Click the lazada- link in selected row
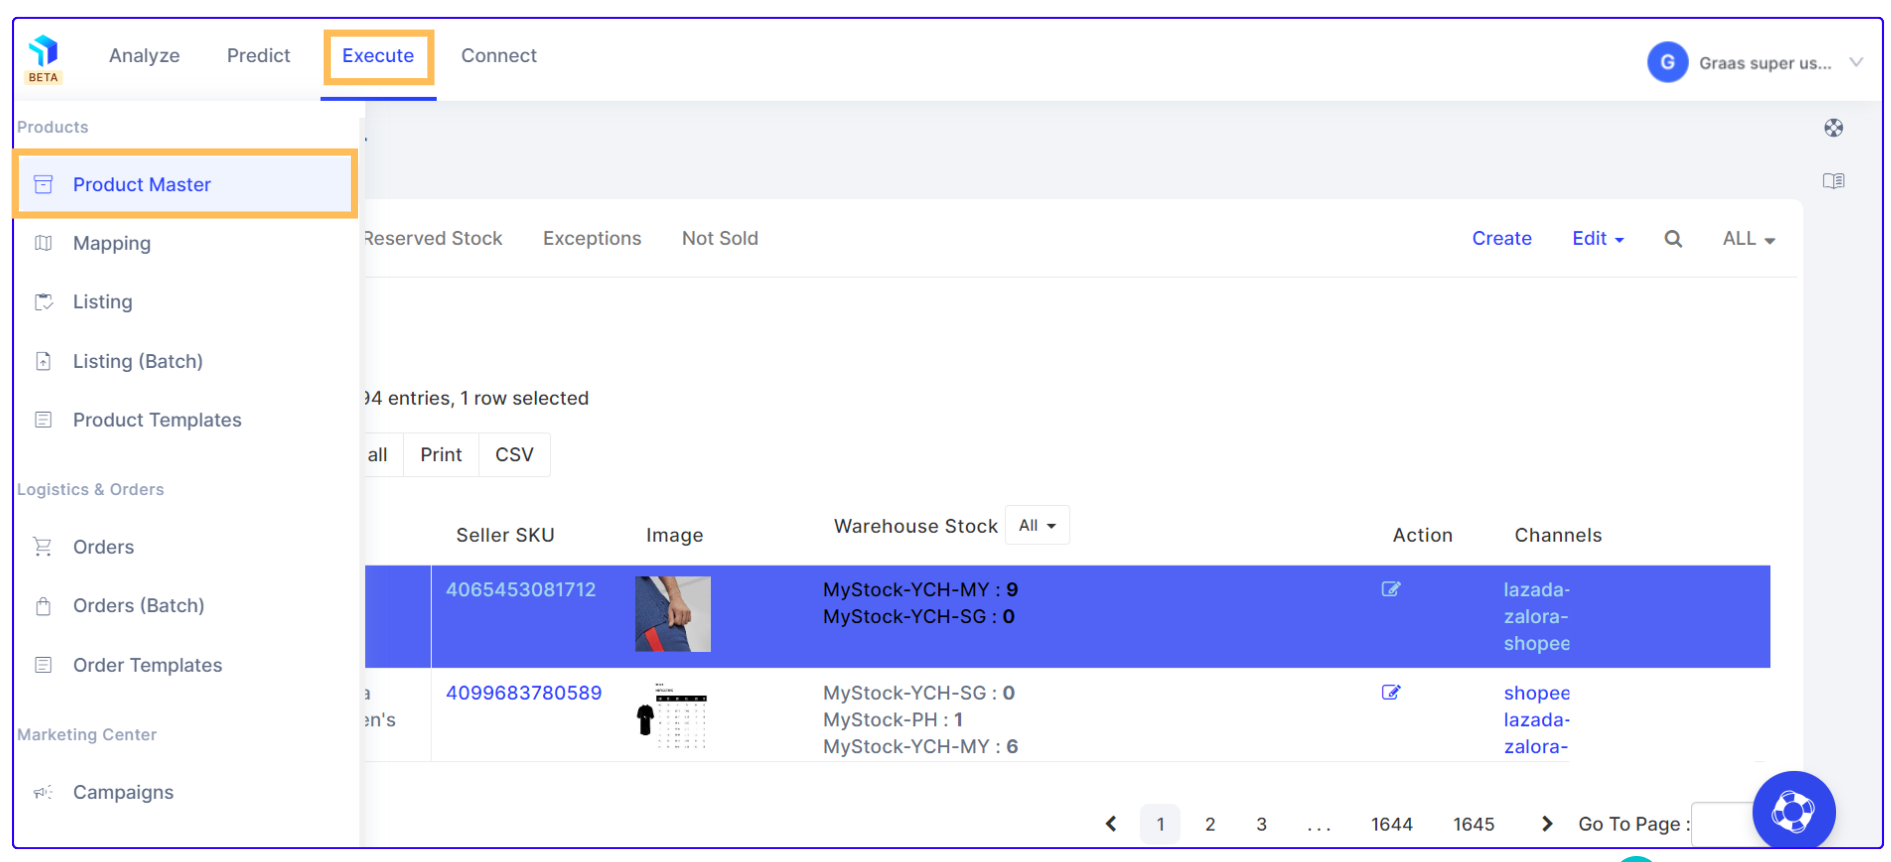Viewport: 1891px width, 862px height. coord(1536,589)
